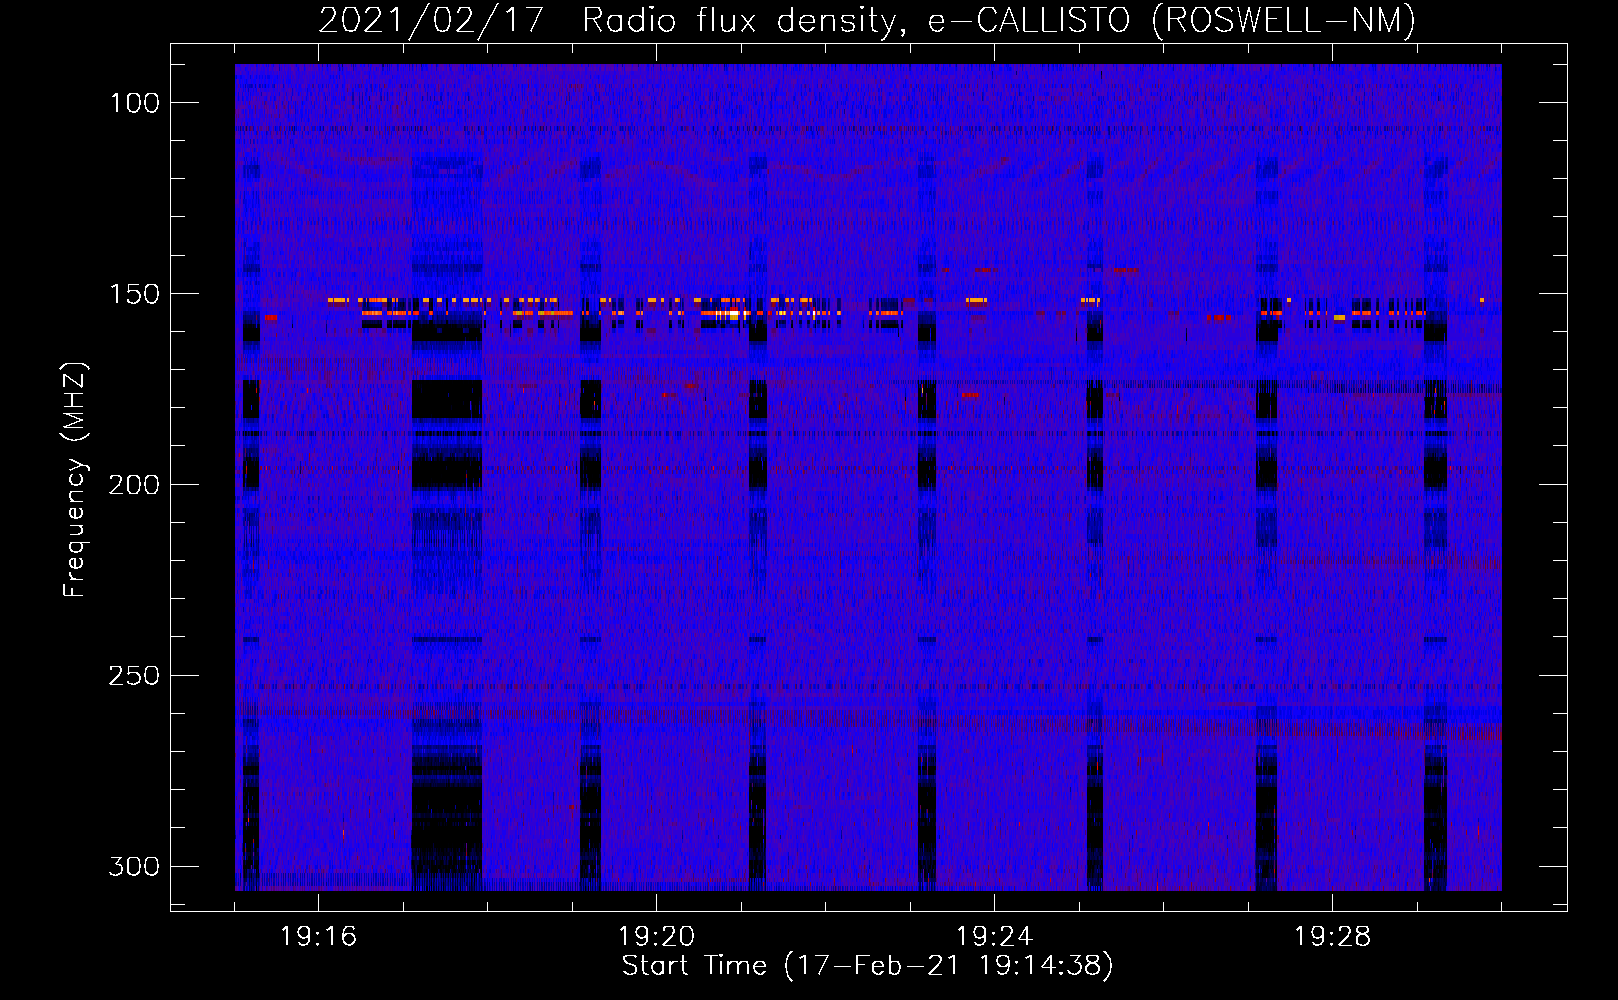Click the 19:20 time tick label
The height and width of the screenshot is (1000, 1618).
(x=657, y=937)
